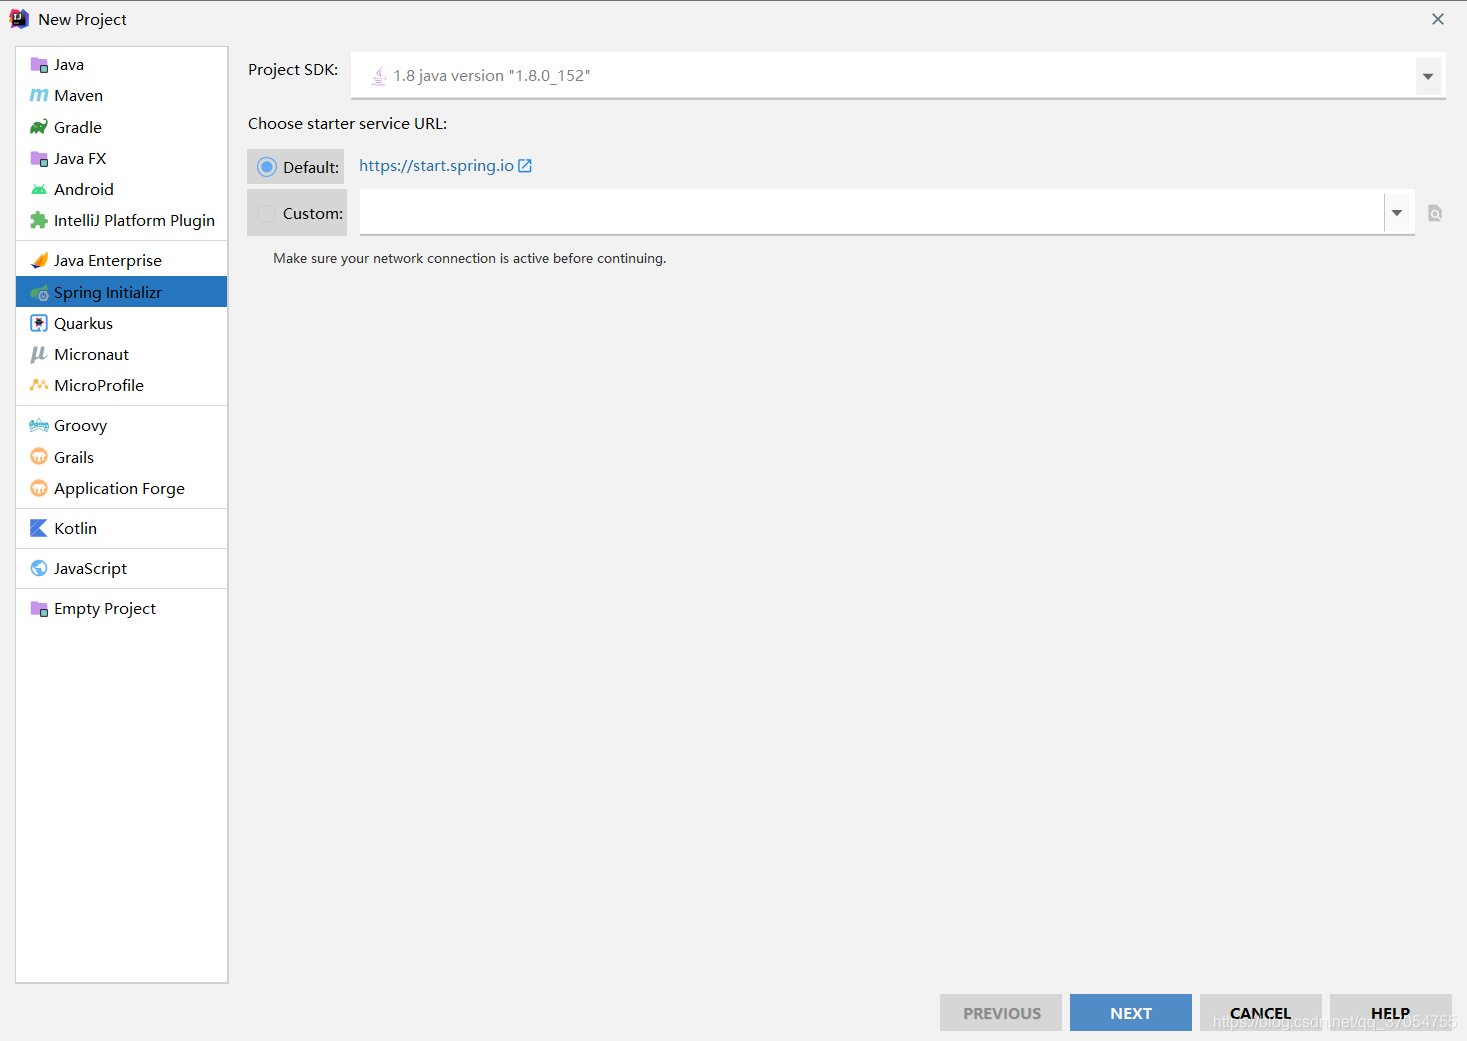Click the HELP button

1391,1013
